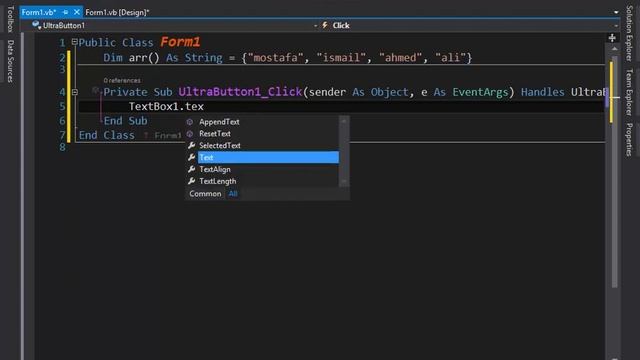Click the Handles keyword
The height and width of the screenshot is (360, 640).
click(x=542, y=92)
